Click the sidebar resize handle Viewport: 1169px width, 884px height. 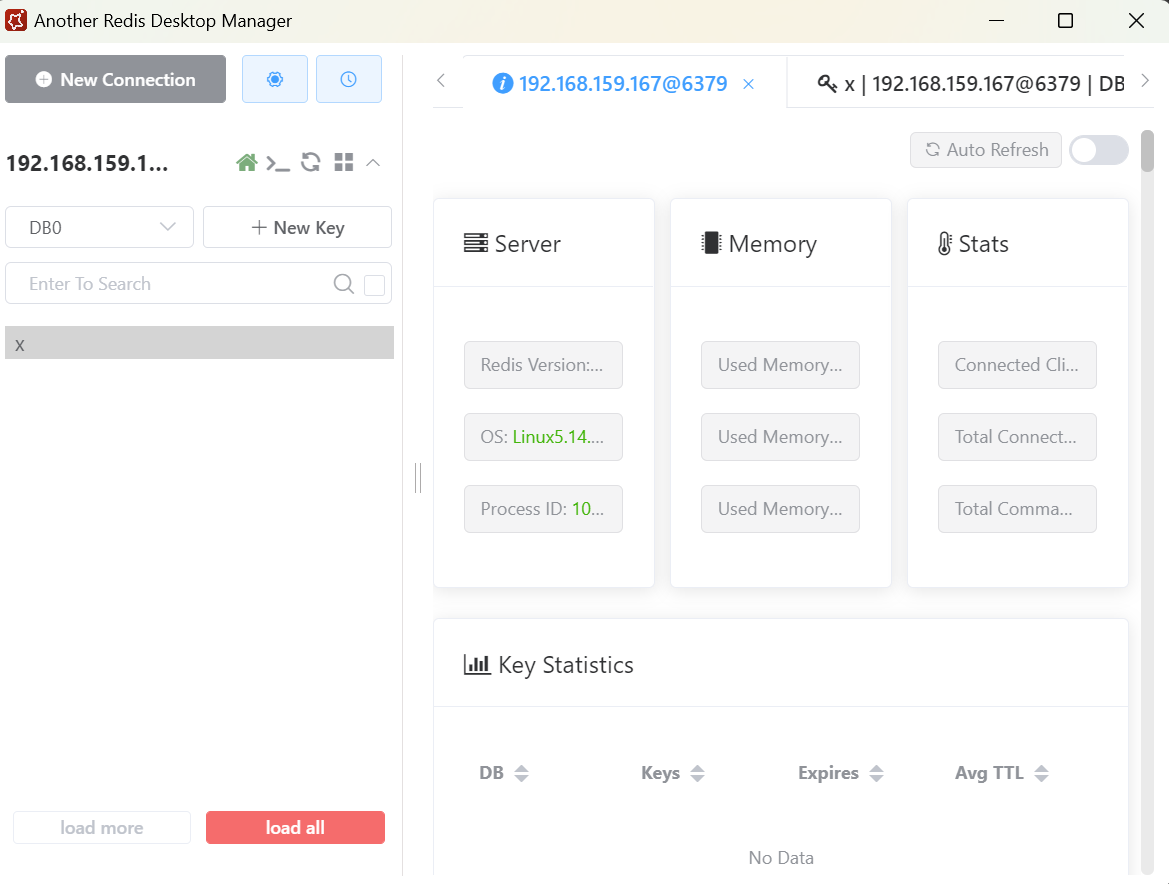click(418, 478)
